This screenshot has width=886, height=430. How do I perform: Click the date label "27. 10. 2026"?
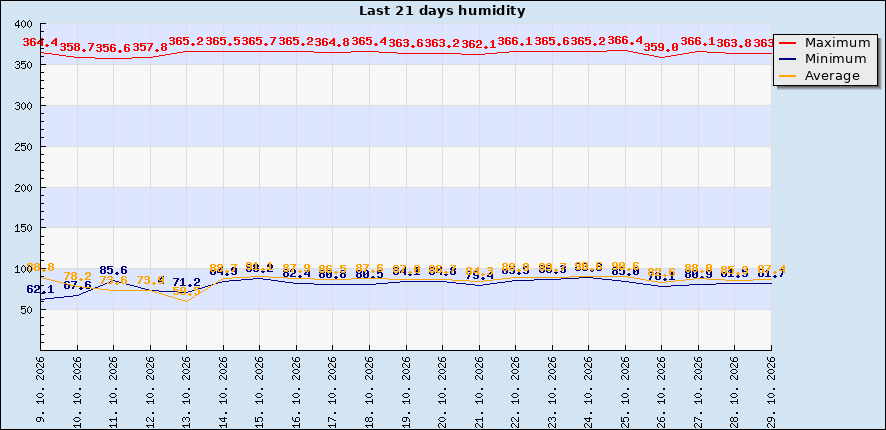[x=698, y=390]
